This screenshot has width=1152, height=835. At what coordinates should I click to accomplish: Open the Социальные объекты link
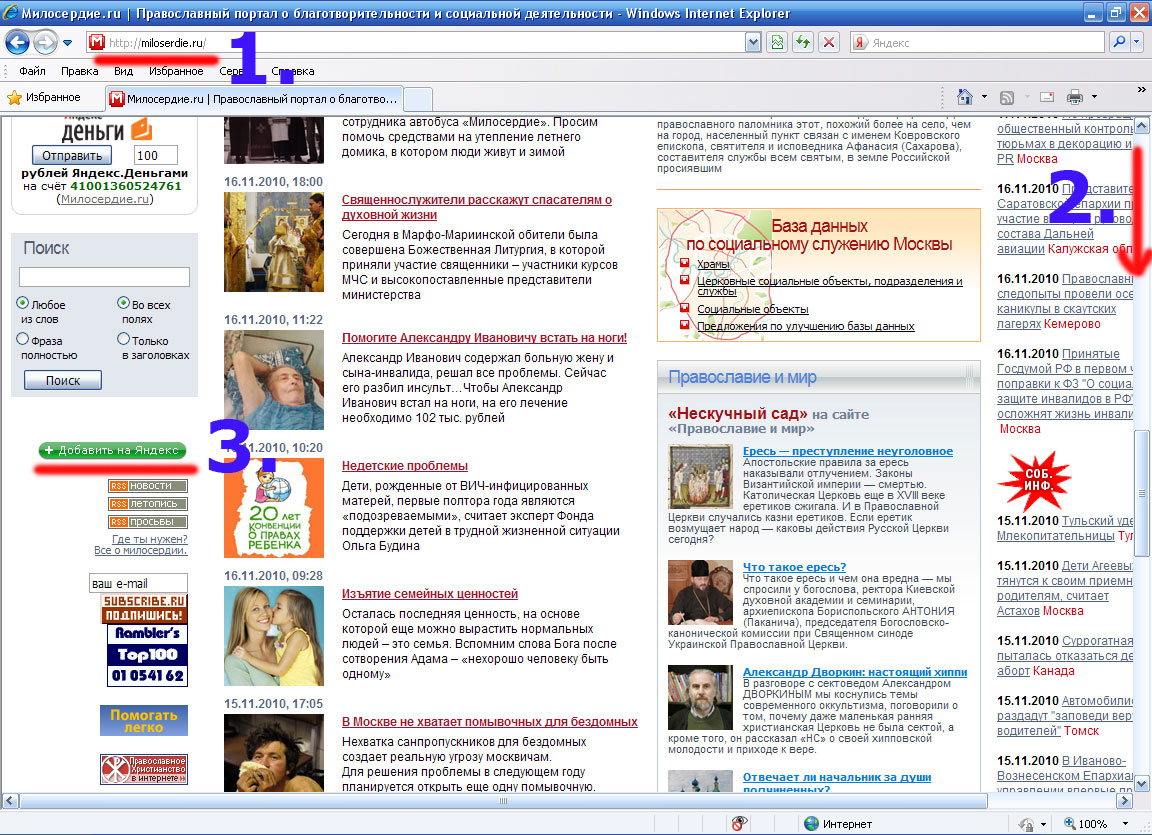point(753,309)
